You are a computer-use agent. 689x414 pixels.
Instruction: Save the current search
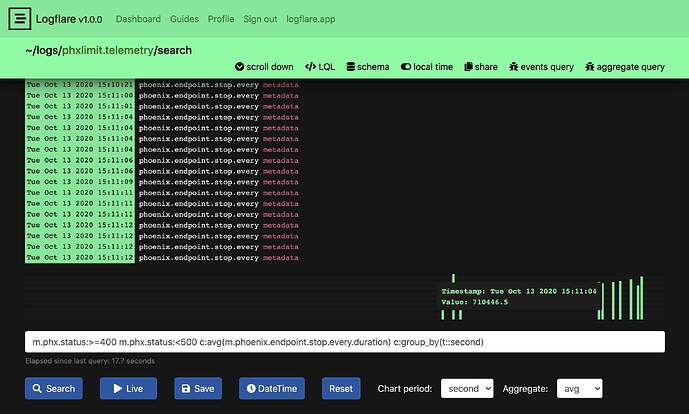(x=198, y=389)
